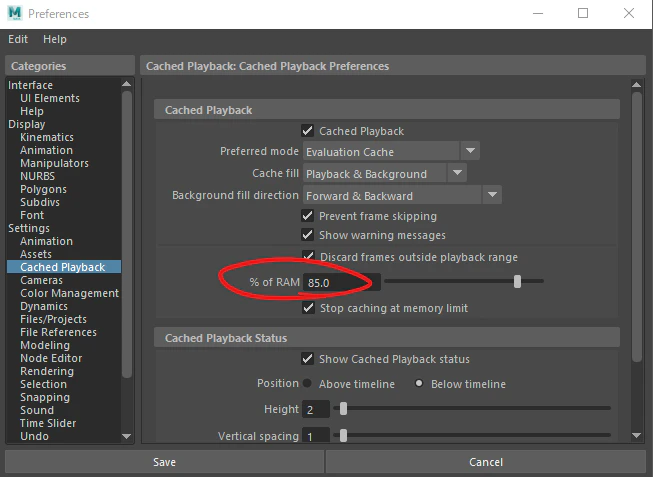Viewport: 653px width, 477px height.
Task: Collapse the Cached Playback section header
Action: click(x=387, y=110)
